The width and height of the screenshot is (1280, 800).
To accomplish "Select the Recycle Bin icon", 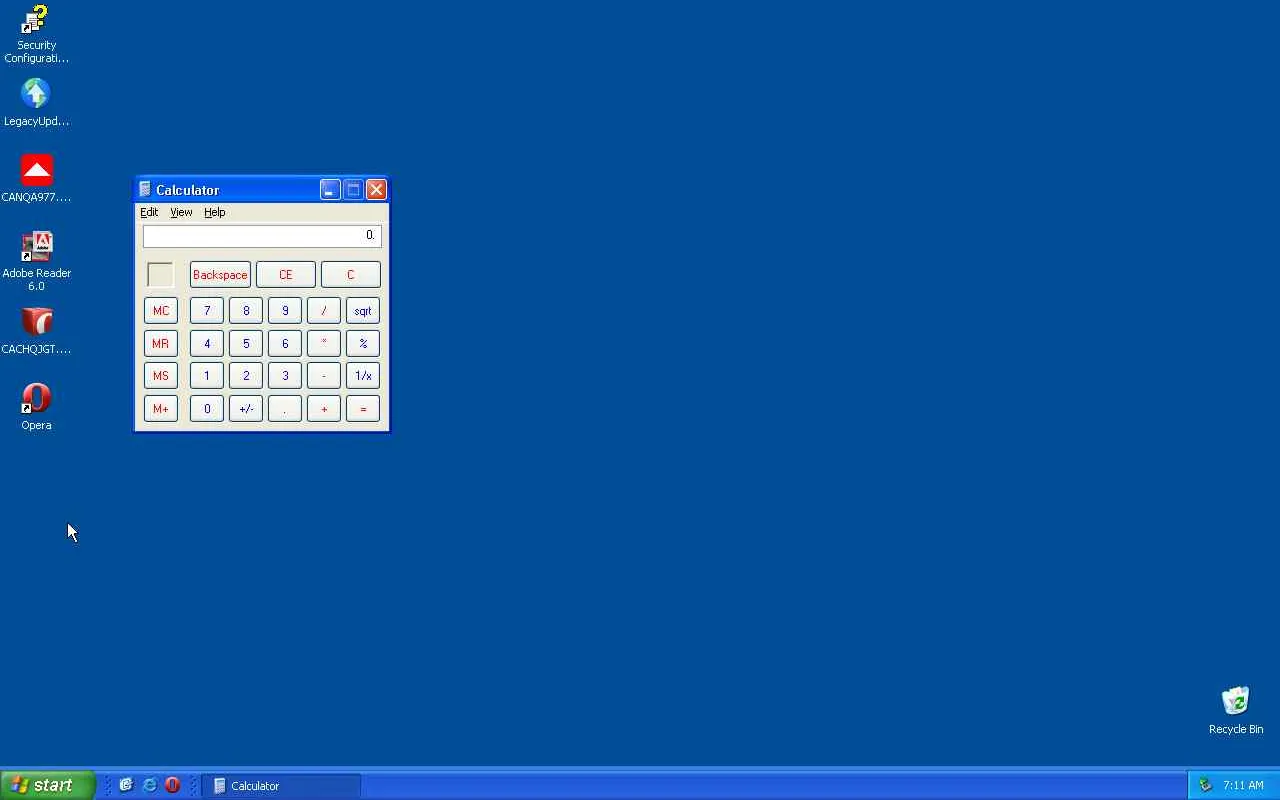I will point(1236,711).
